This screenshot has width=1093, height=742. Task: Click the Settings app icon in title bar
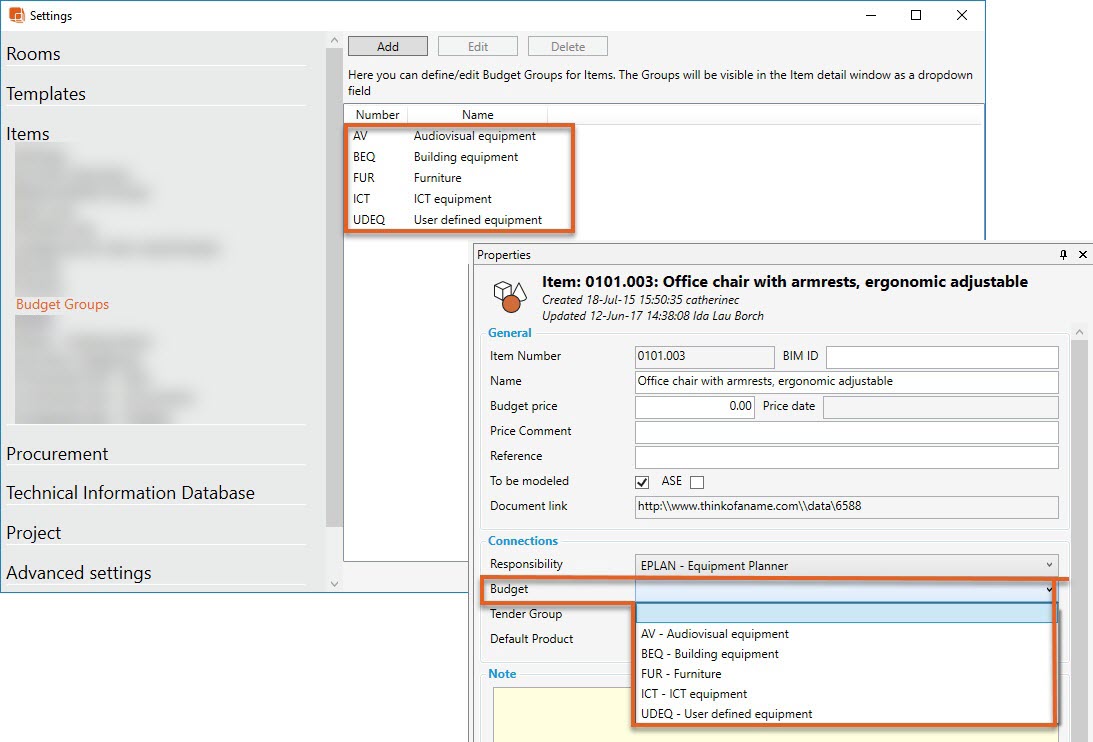coord(16,15)
